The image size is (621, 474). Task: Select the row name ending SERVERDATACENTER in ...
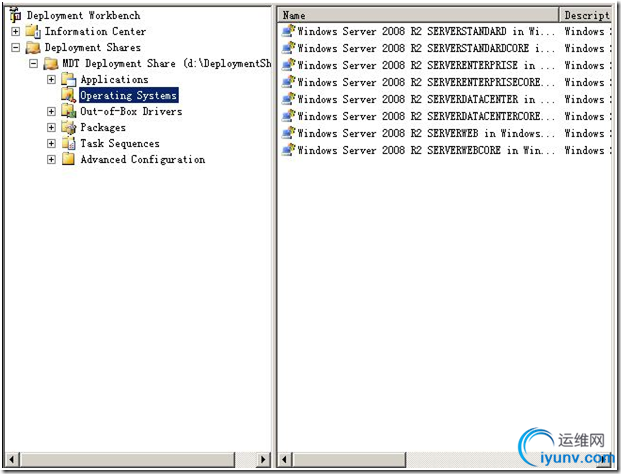click(x=426, y=99)
